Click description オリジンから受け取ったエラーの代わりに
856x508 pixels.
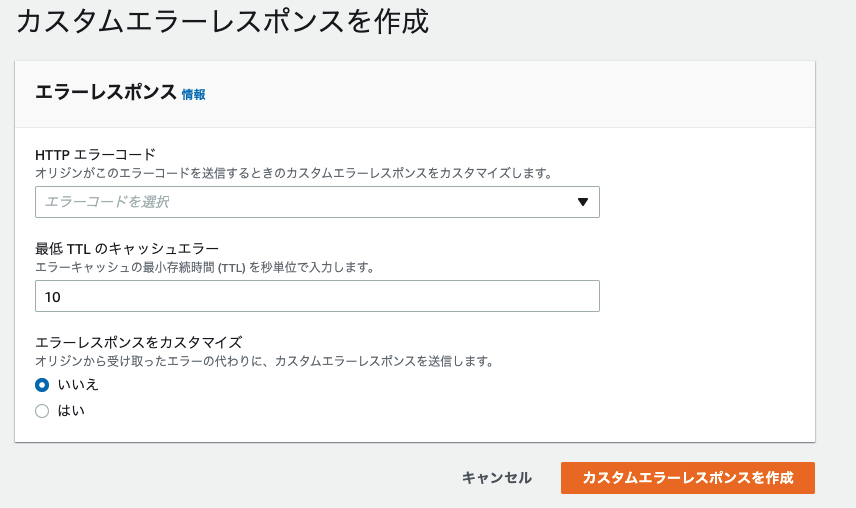266,361
